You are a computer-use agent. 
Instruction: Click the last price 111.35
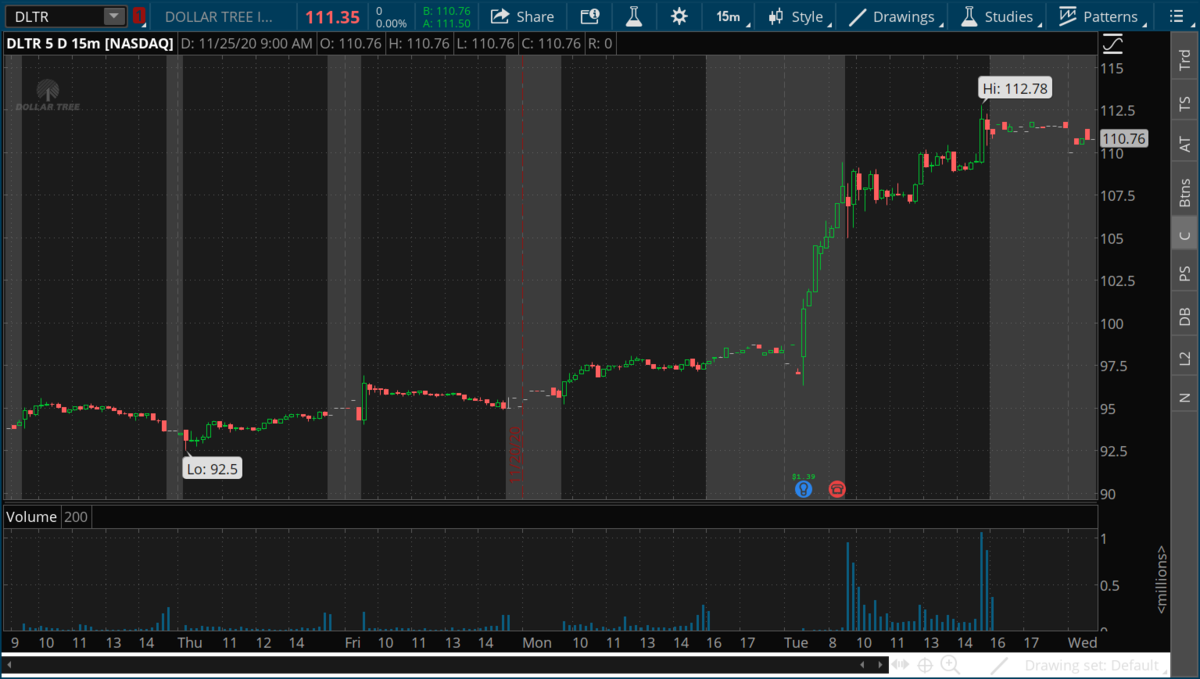332,17
